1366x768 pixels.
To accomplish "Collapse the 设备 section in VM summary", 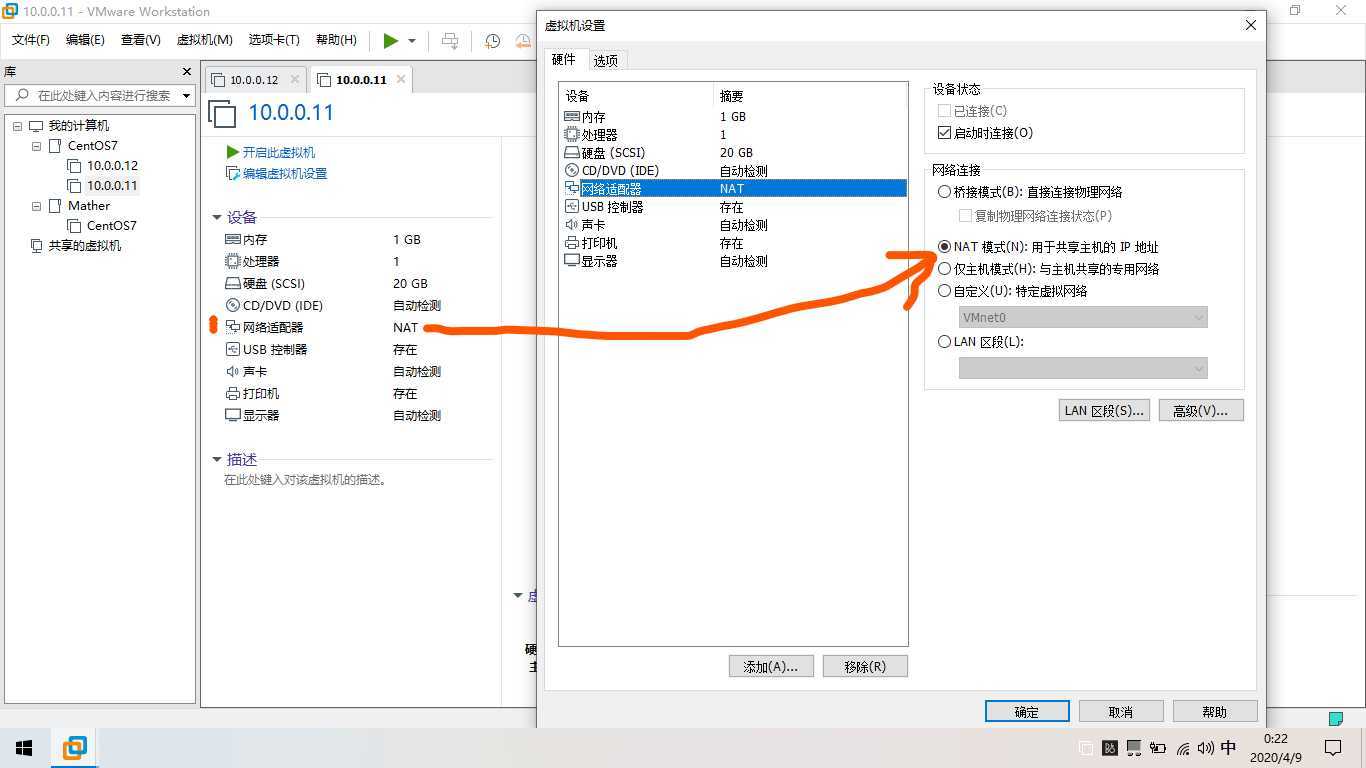I will point(217,218).
